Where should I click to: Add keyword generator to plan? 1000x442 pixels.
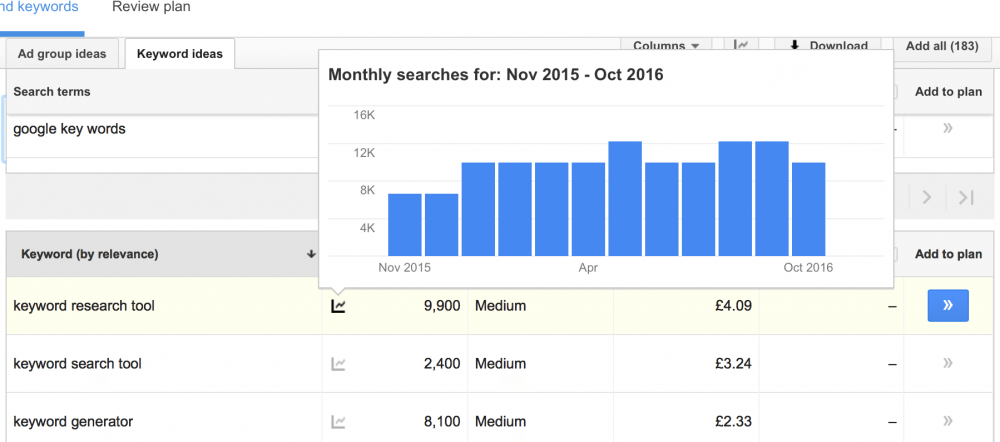point(948,421)
